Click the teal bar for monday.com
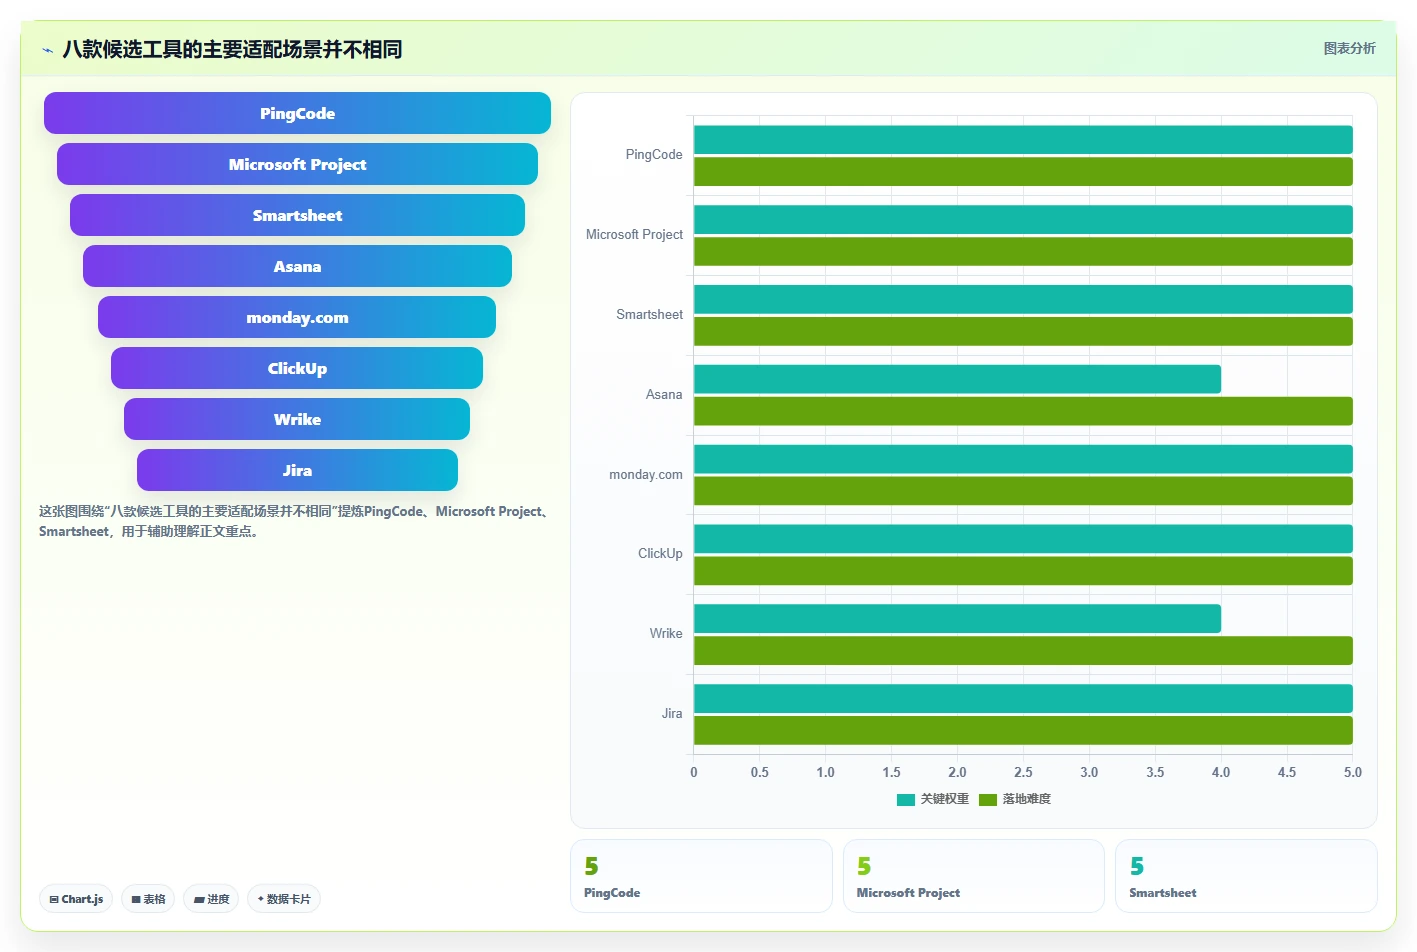 [1023, 459]
